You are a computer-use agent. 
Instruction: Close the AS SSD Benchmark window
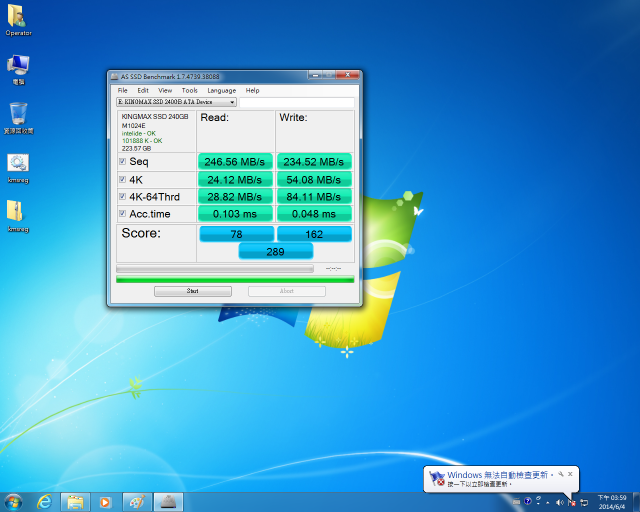point(348,75)
